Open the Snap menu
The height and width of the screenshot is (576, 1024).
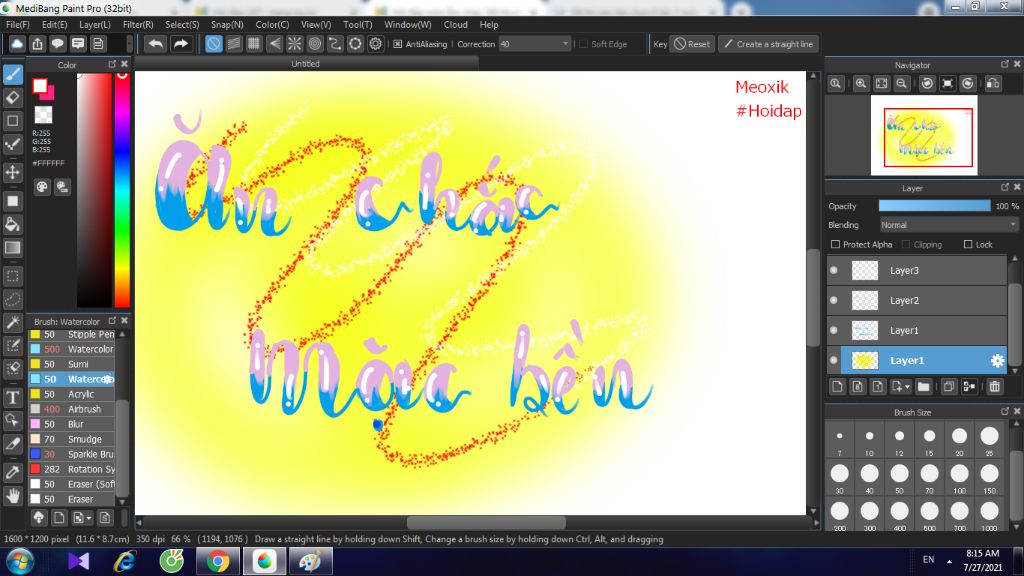(227, 24)
